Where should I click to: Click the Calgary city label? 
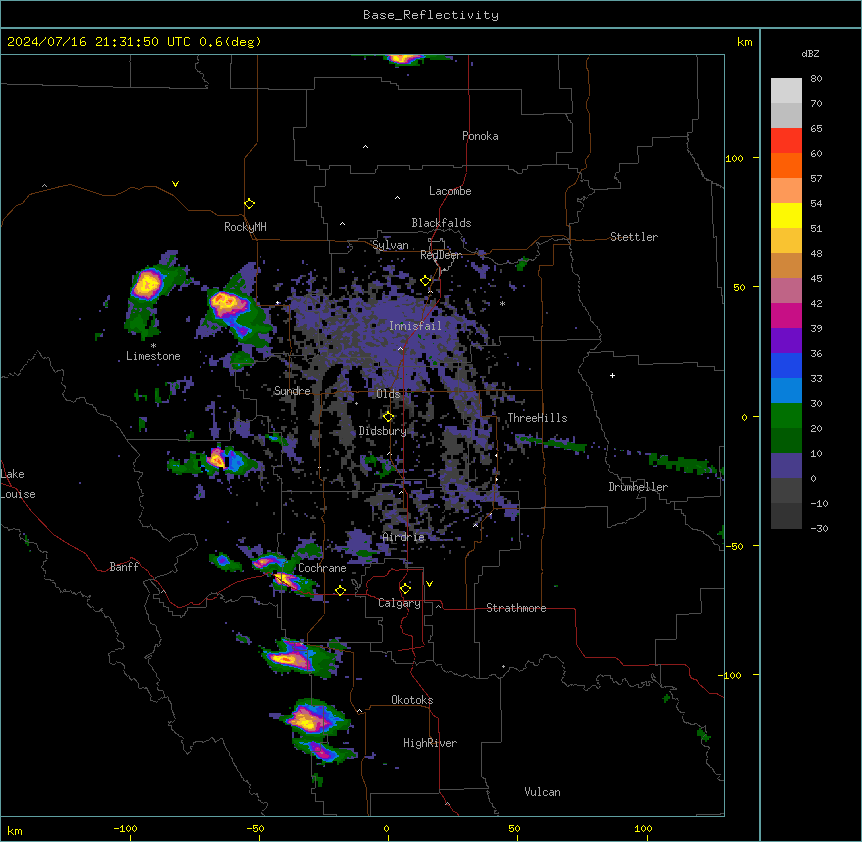399,603
